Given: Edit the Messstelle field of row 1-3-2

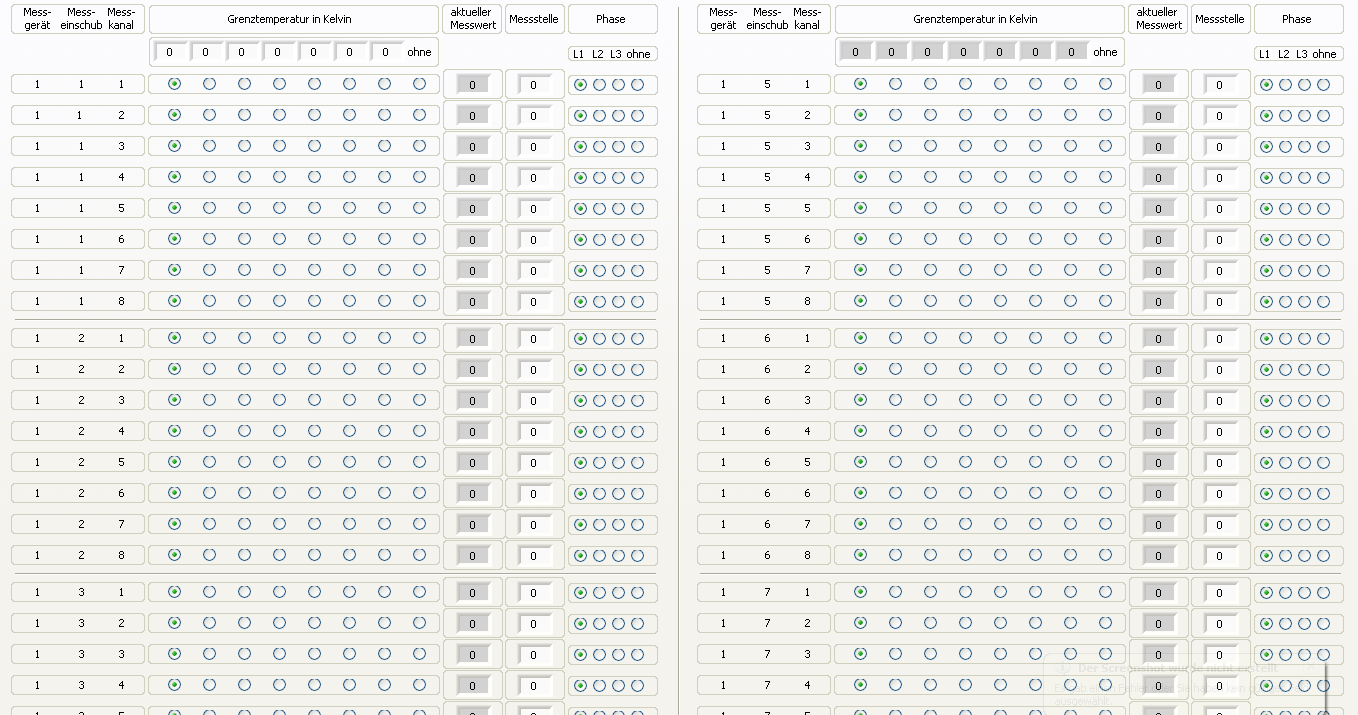Looking at the screenshot, I should pyautogui.click(x=534, y=624).
